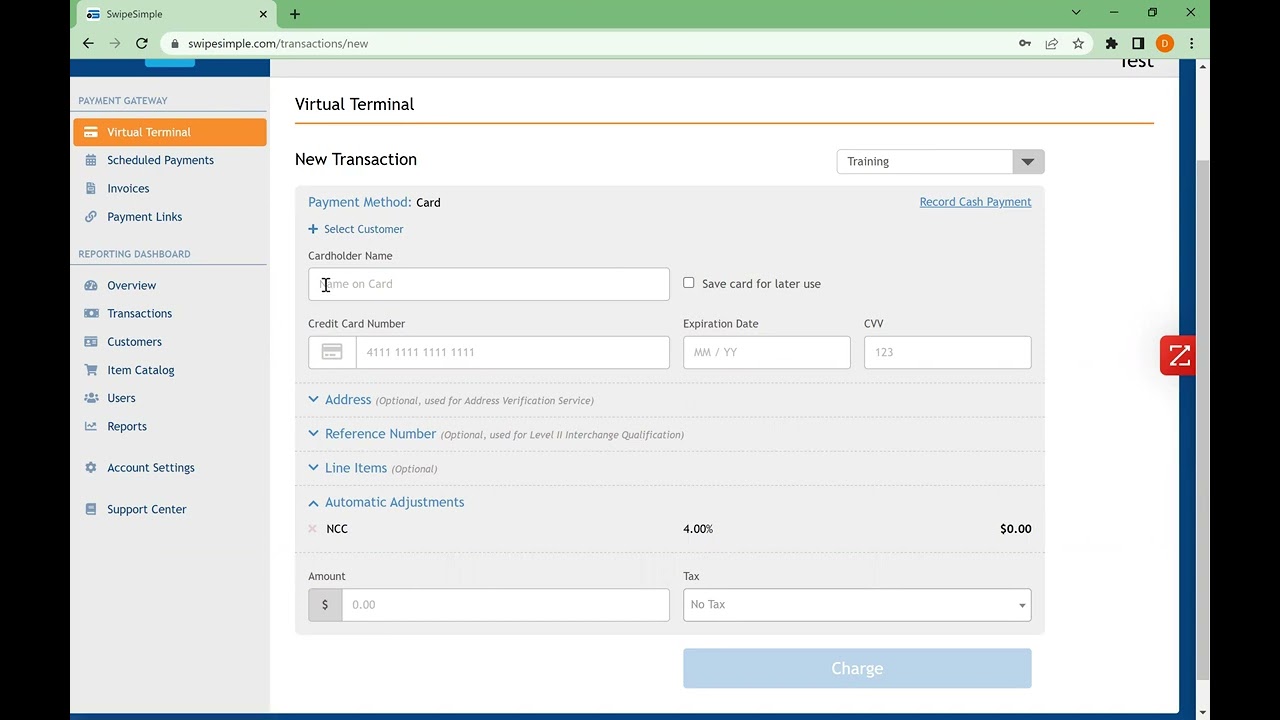Open the Training account dropdown
The height and width of the screenshot is (720, 1280).
click(x=940, y=161)
